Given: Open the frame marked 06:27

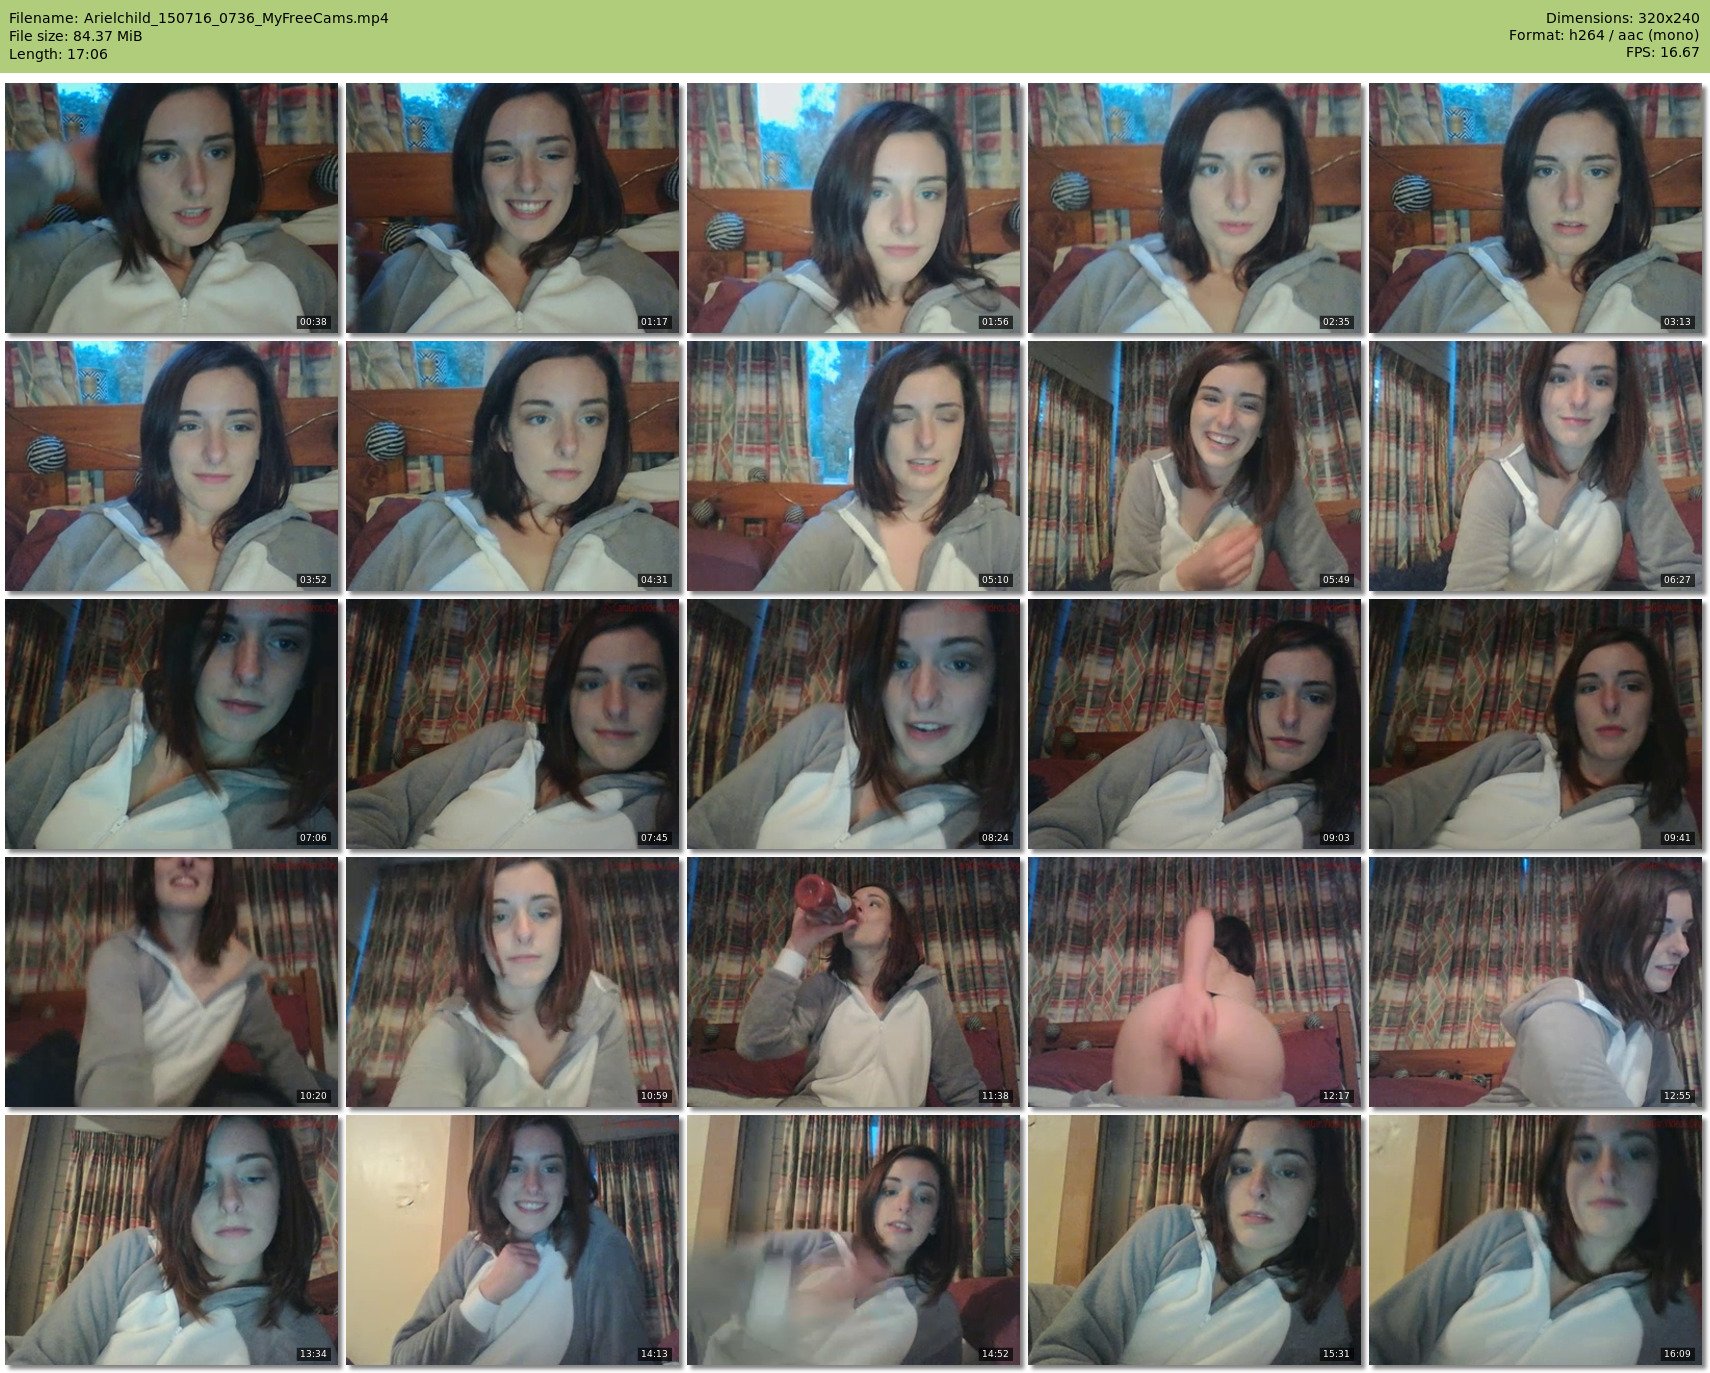Looking at the screenshot, I should (1535, 466).
